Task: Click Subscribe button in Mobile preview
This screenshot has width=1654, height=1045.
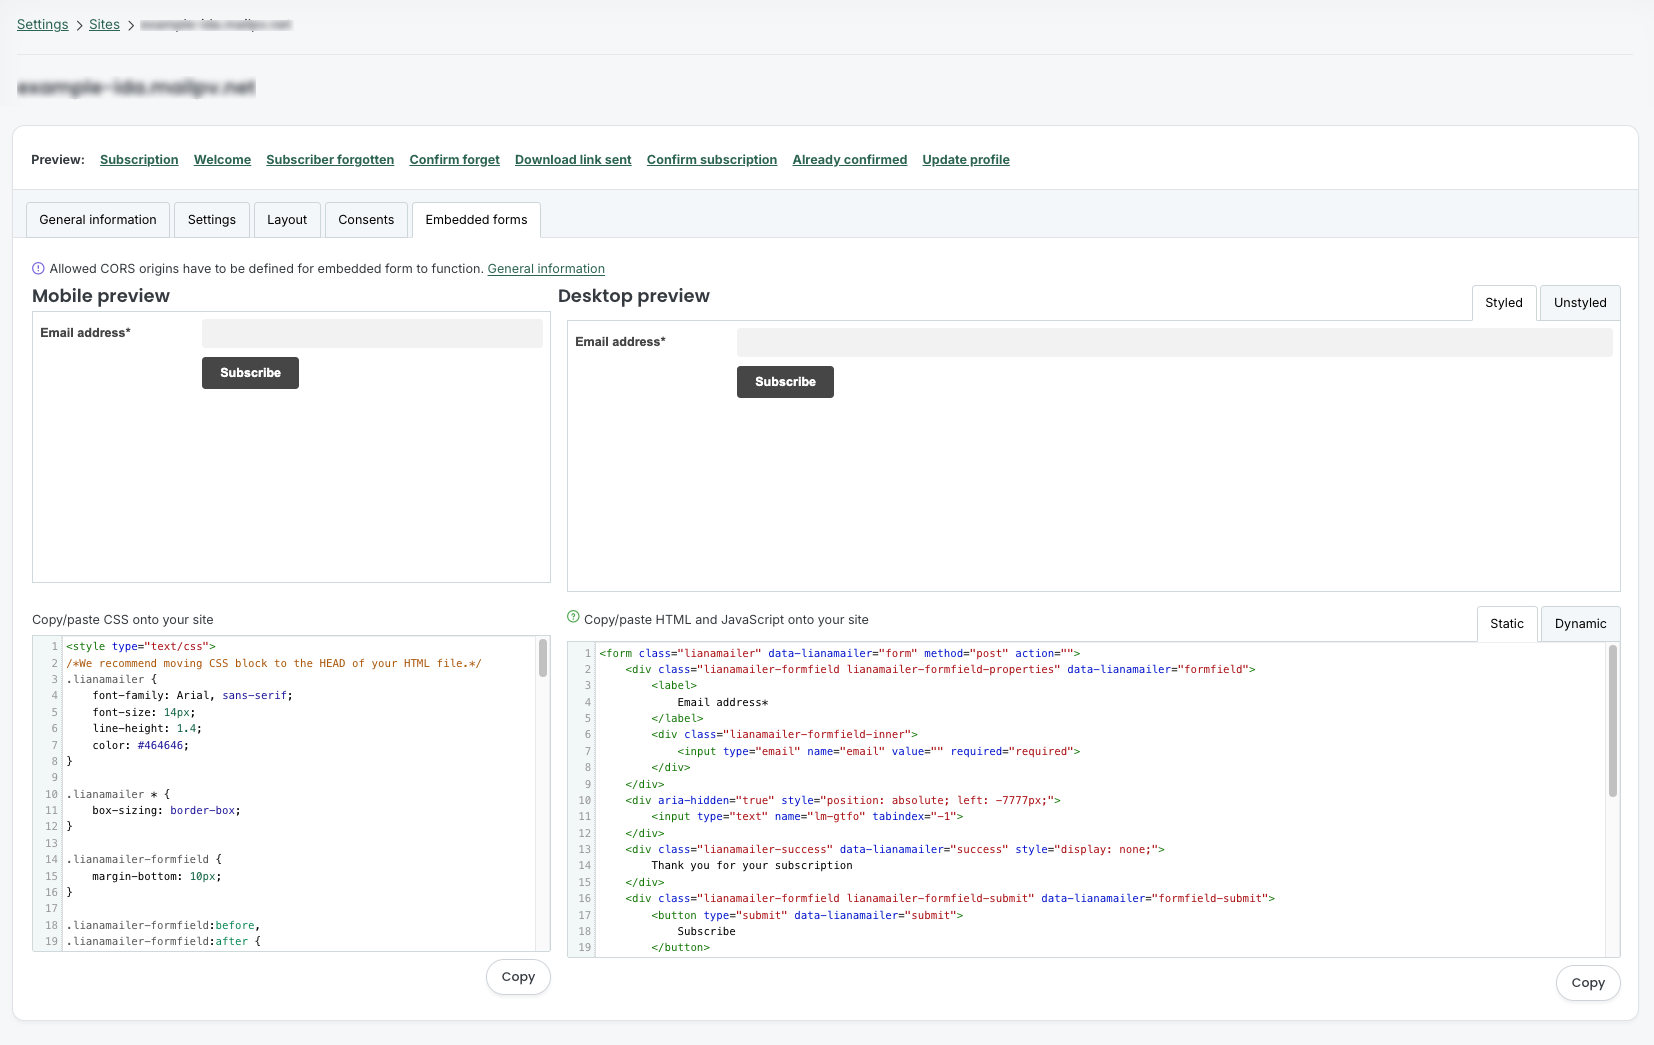Action: pos(250,373)
